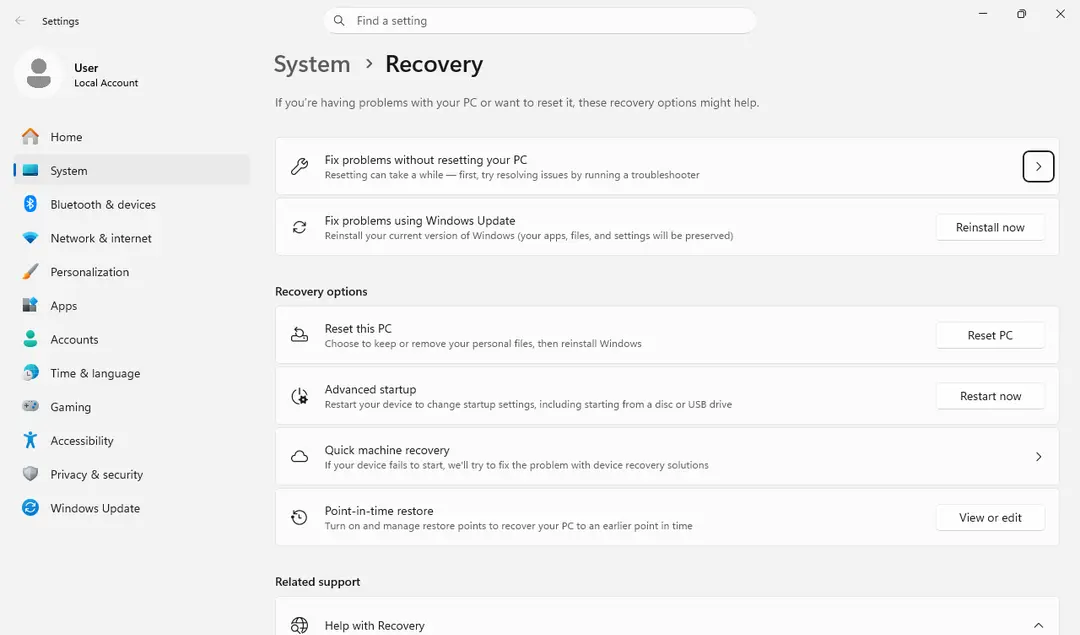Expand the Quick machine recovery chevron

coord(1038,457)
